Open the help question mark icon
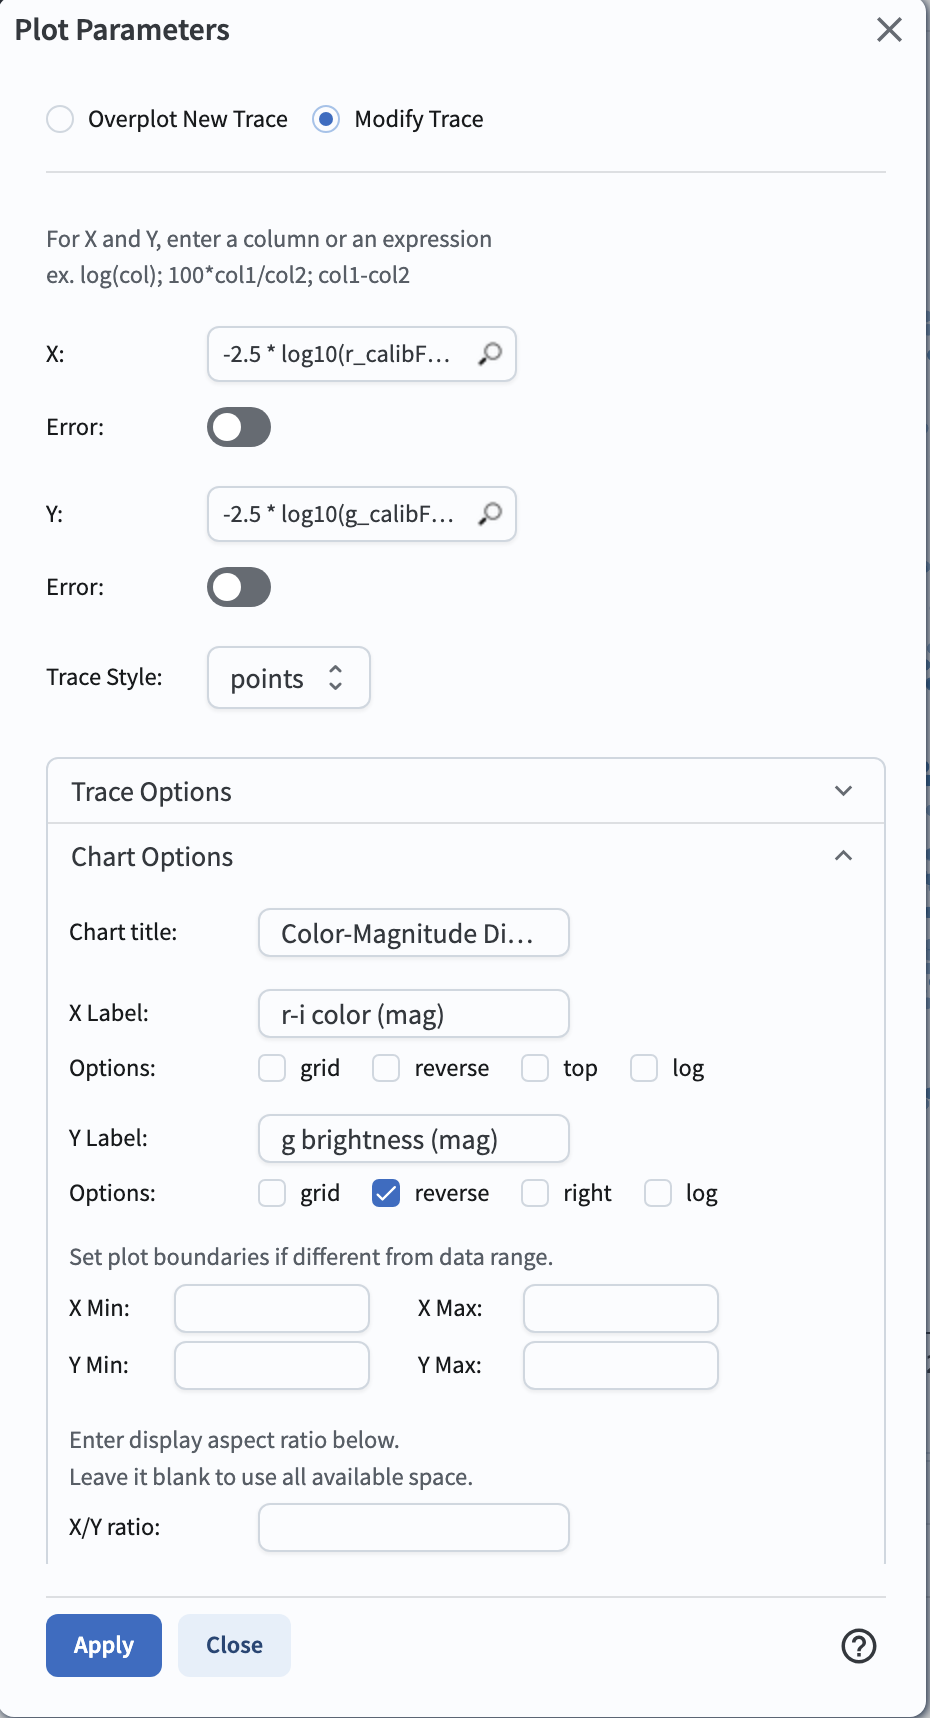 pyautogui.click(x=858, y=1645)
